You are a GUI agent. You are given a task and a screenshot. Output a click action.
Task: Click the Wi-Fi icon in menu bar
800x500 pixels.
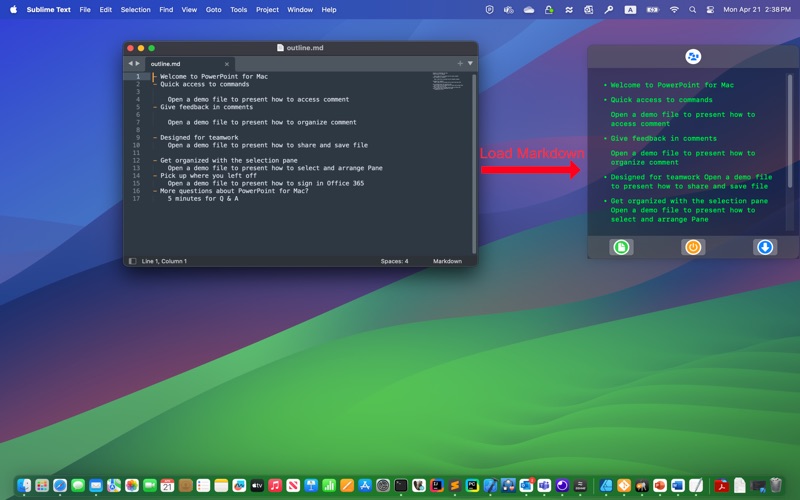(674, 10)
